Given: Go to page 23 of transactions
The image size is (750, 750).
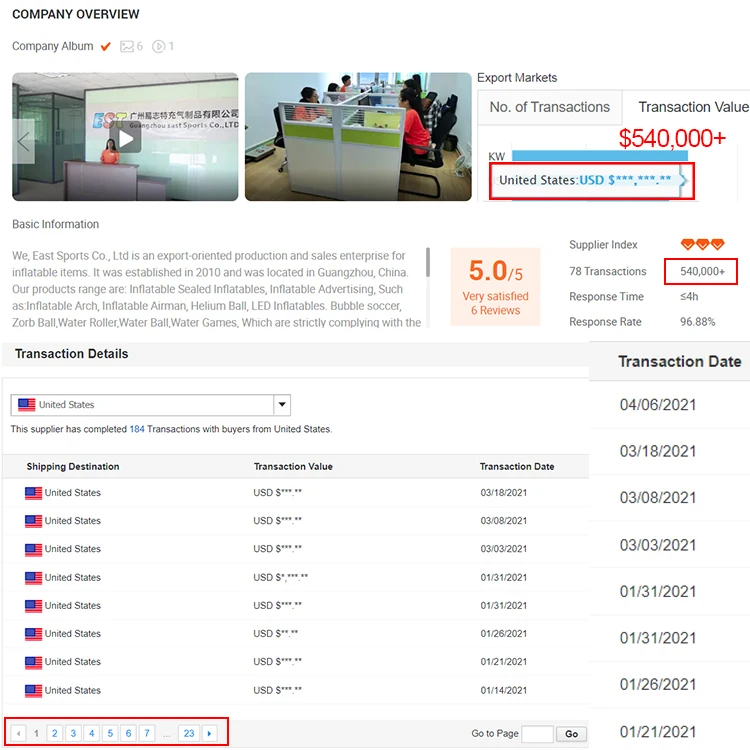Looking at the screenshot, I should [x=188, y=733].
